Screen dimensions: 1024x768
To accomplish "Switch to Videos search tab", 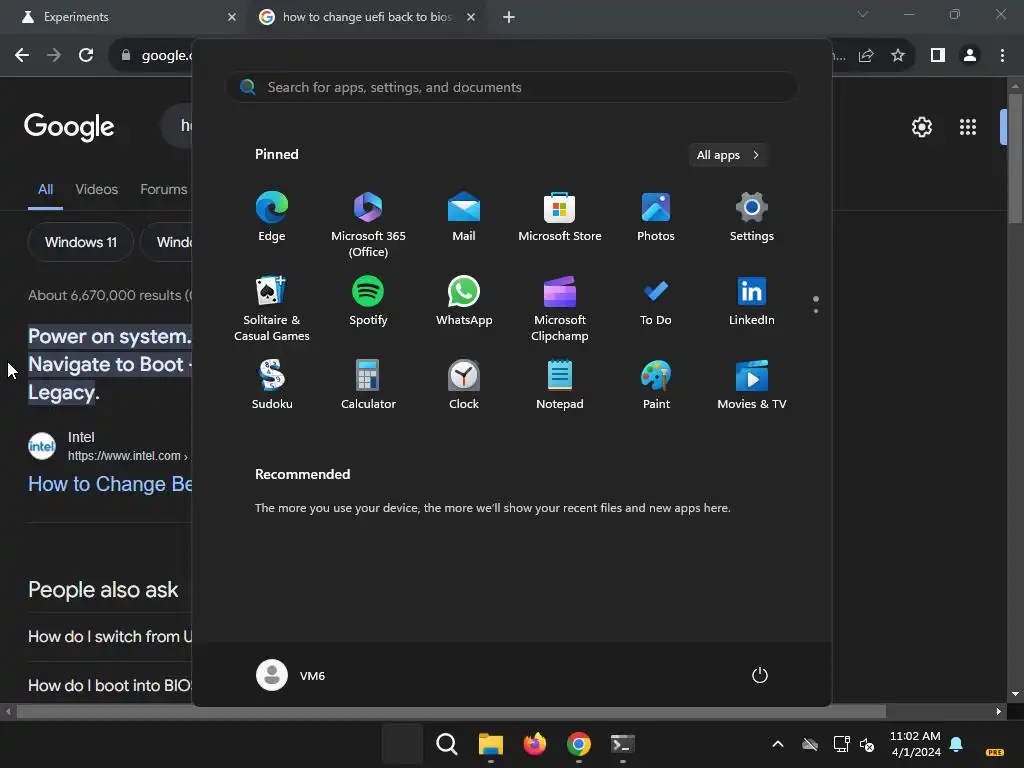I will 97,189.
